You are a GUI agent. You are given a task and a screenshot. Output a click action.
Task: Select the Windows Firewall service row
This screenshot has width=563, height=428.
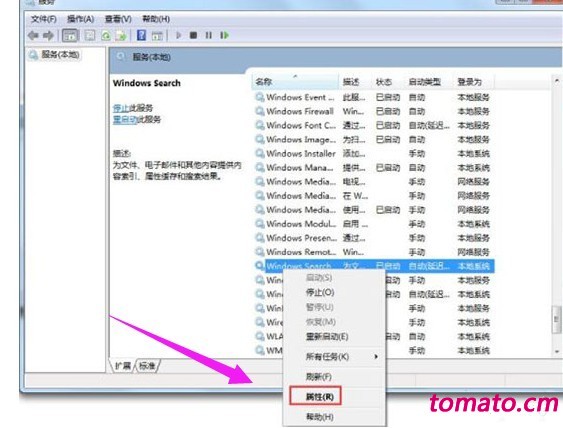(x=373, y=111)
